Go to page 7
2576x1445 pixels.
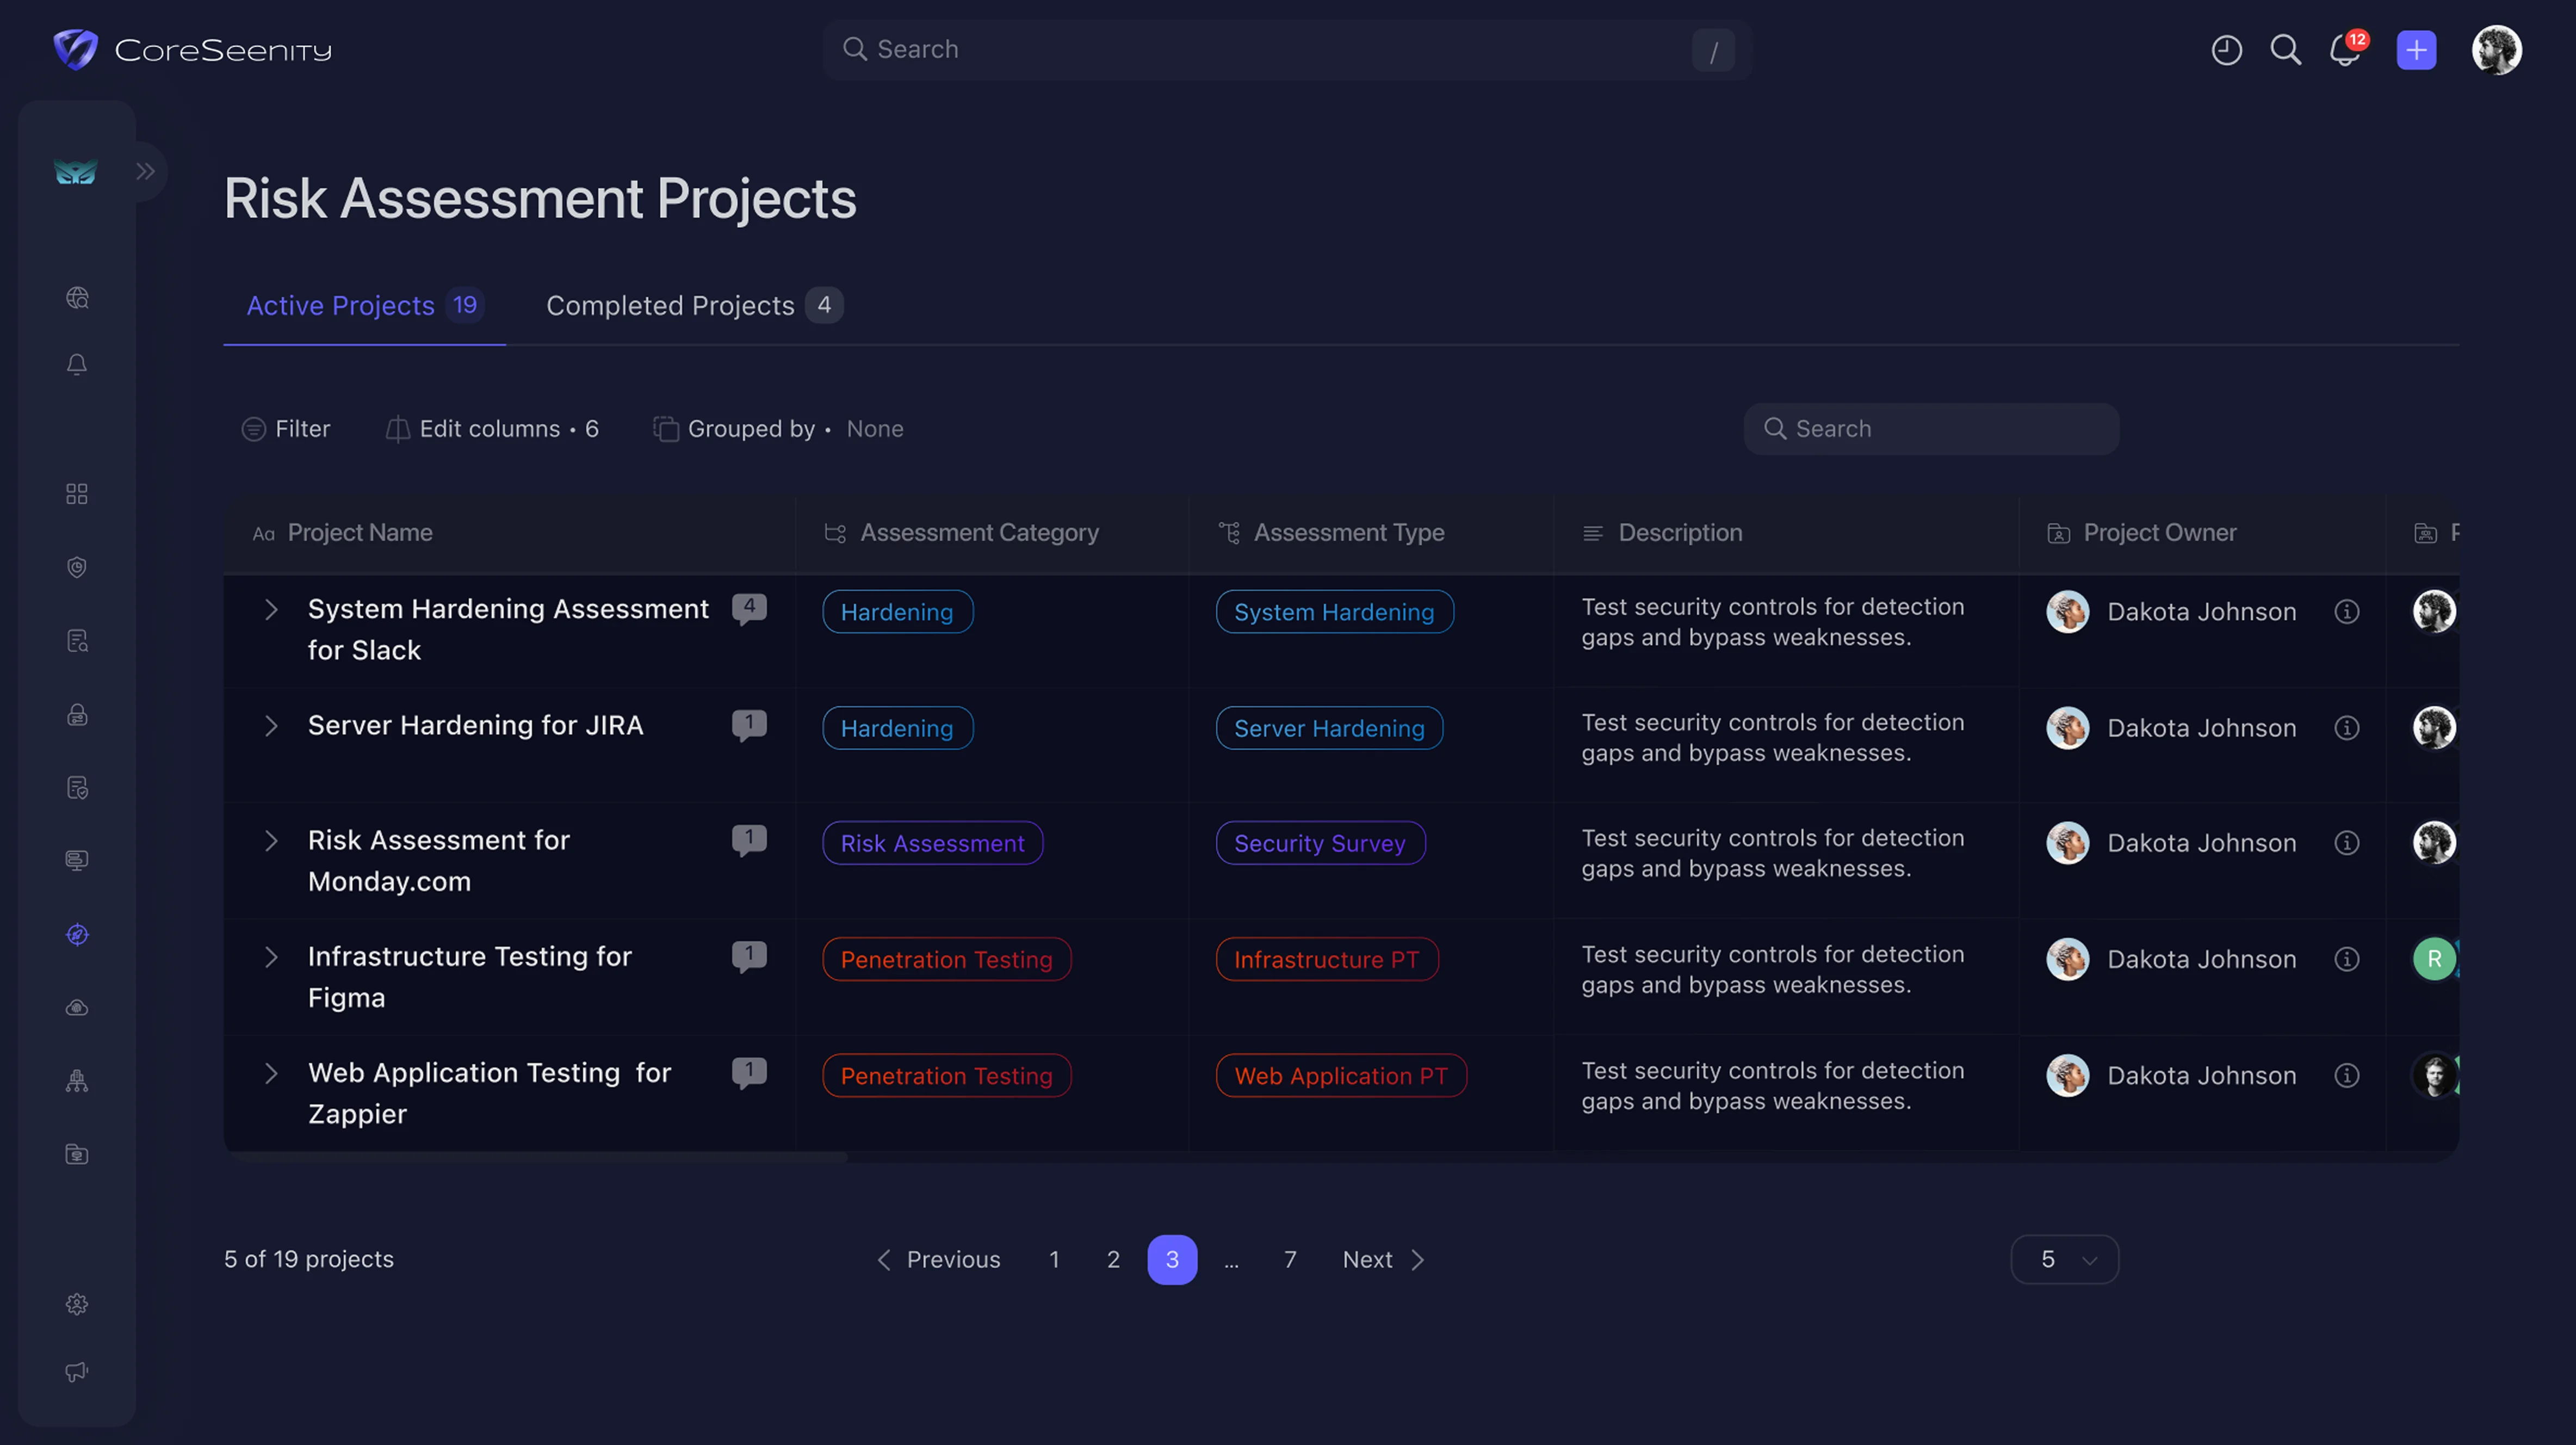(1290, 1260)
